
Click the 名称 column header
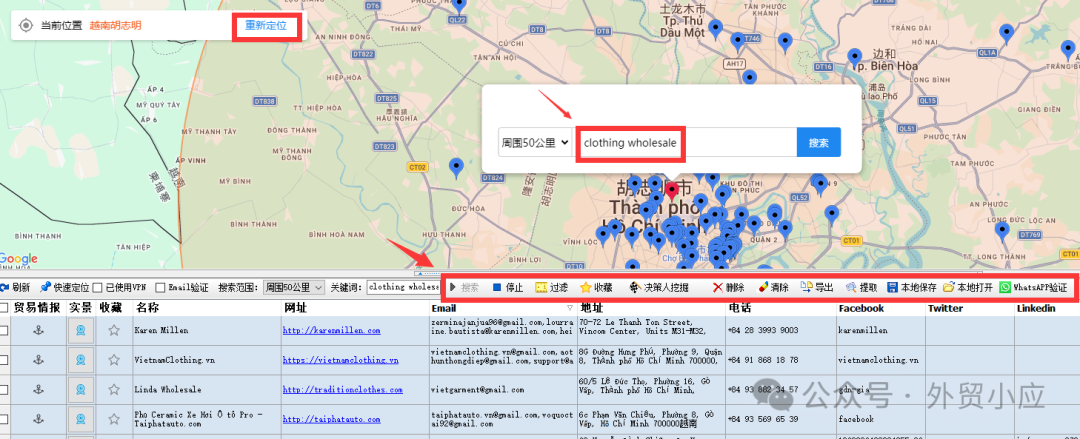(147, 308)
